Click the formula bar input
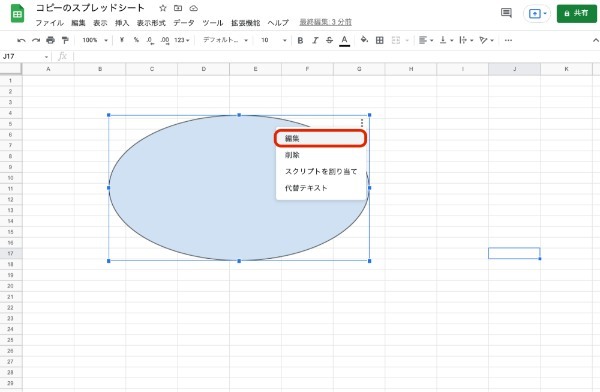Screen dimensions: 600x392 click(x=336, y=57)
